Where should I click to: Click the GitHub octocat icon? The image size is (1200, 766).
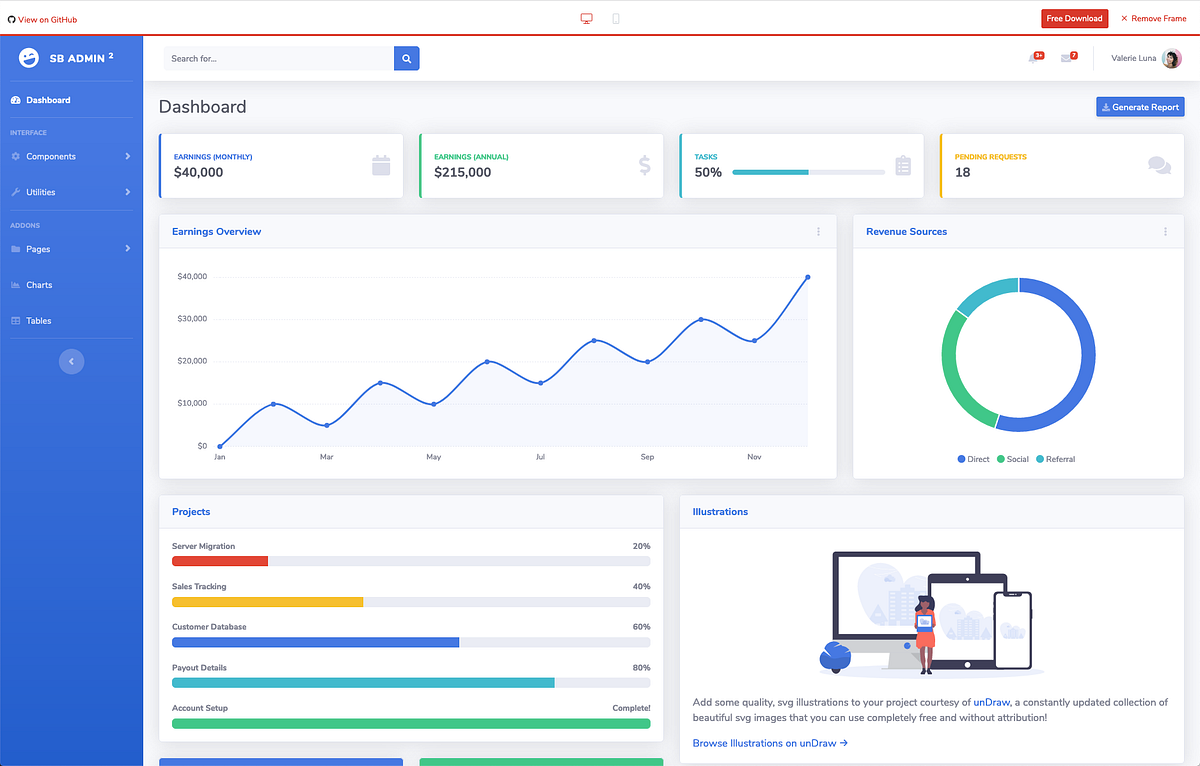tap(10, 18)
